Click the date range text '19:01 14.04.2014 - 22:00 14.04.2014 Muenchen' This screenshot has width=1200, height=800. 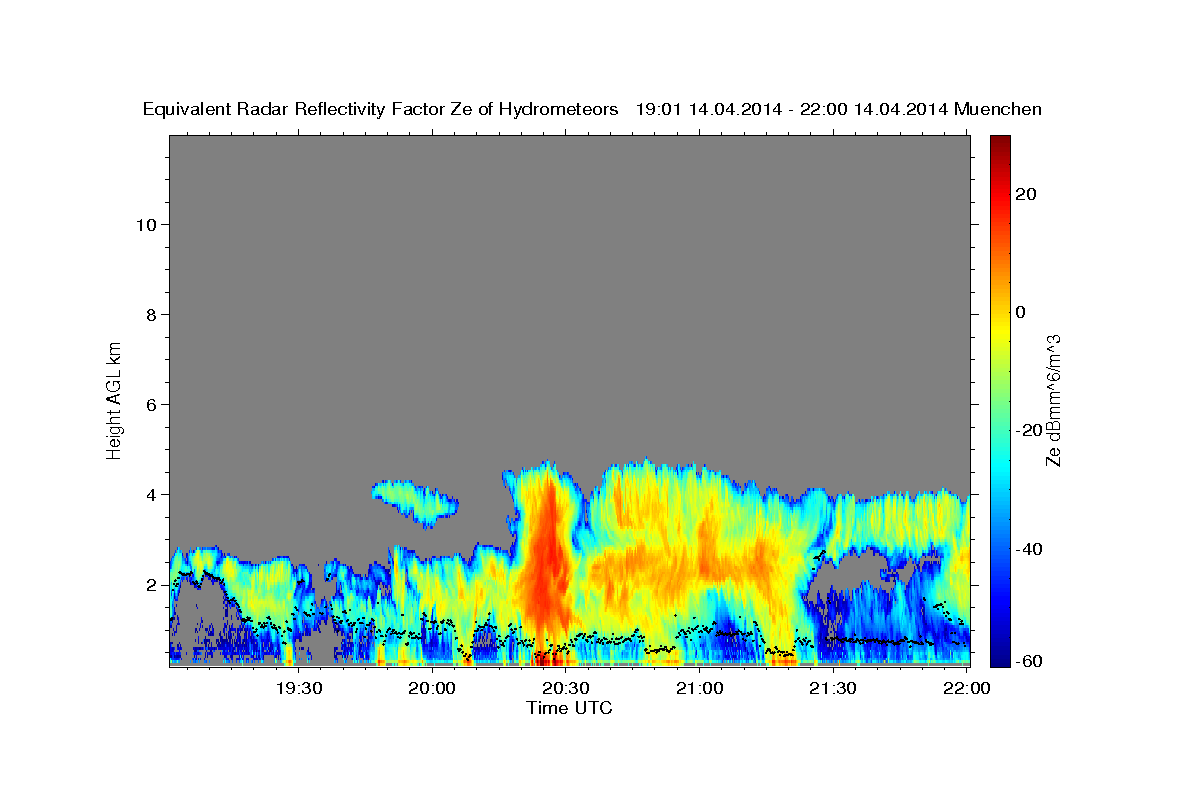pyautogui.click(x=839, y=109)
